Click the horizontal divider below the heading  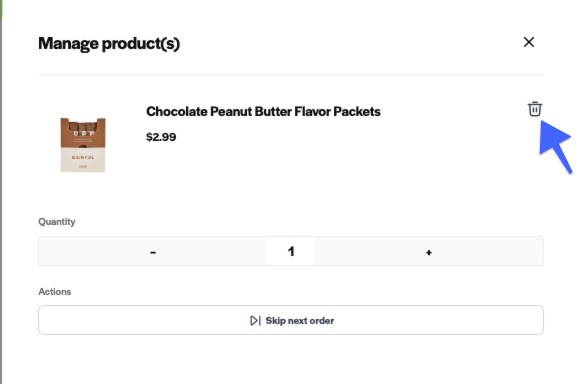(291, 75)
